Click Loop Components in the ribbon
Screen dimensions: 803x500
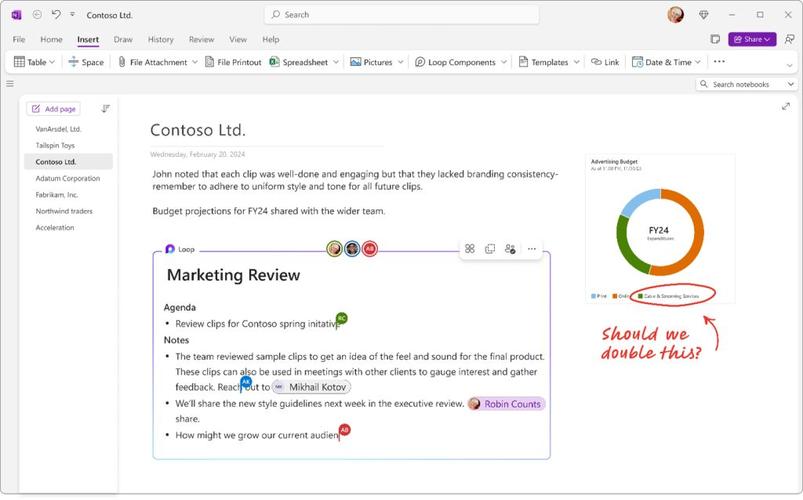tap(455, 62)
